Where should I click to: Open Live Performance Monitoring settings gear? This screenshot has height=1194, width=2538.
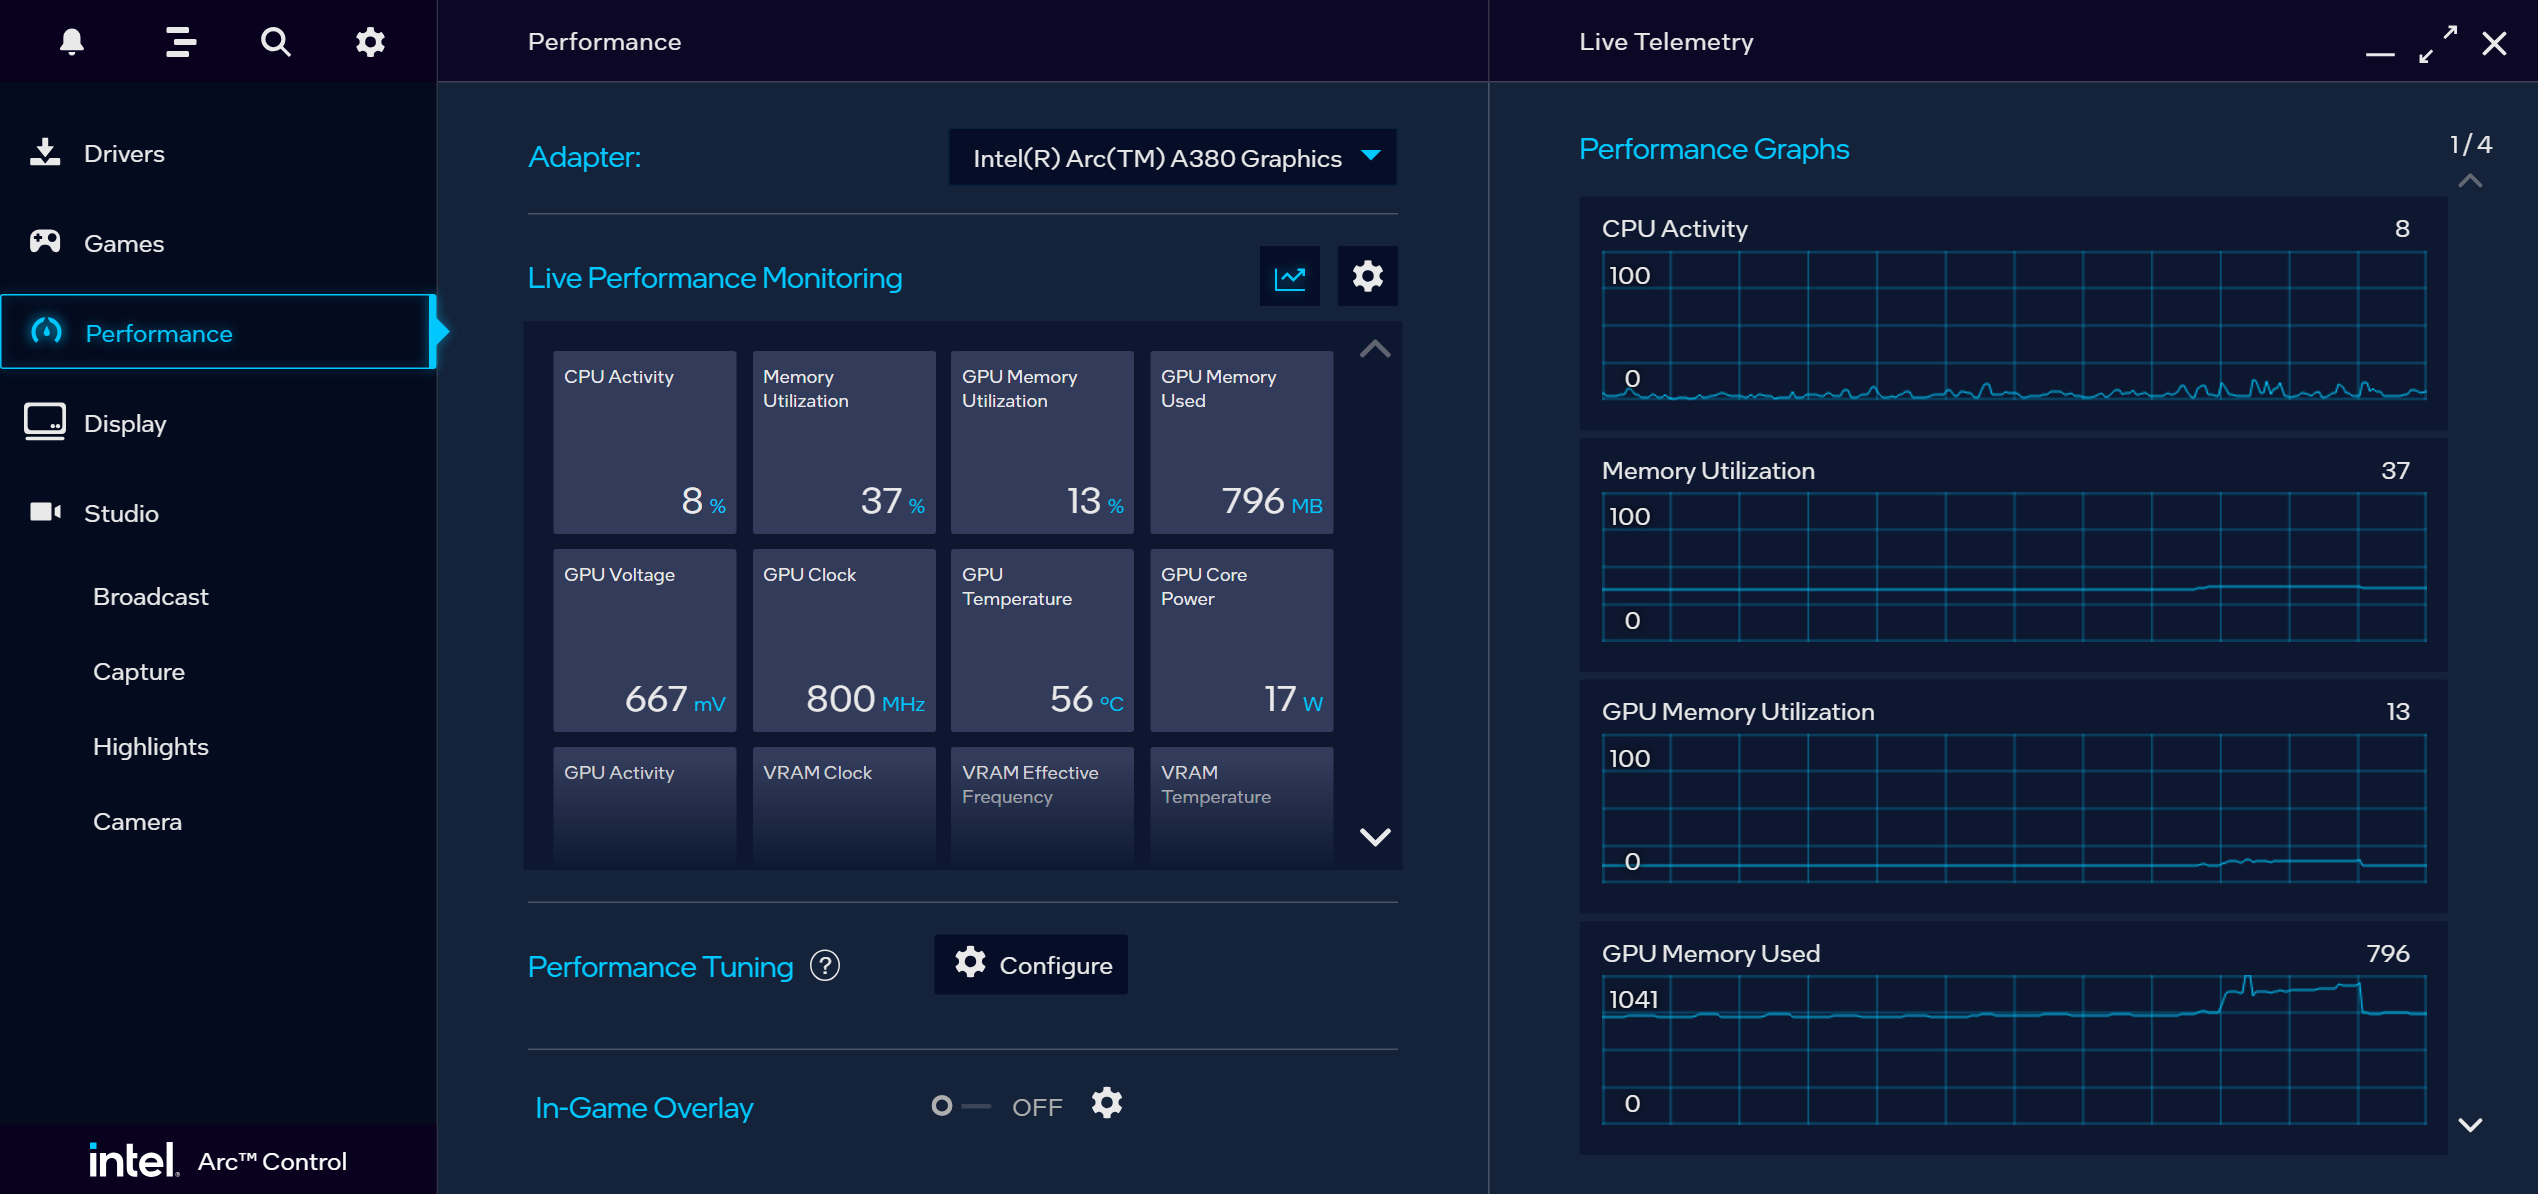click(x=1367, y=277)
